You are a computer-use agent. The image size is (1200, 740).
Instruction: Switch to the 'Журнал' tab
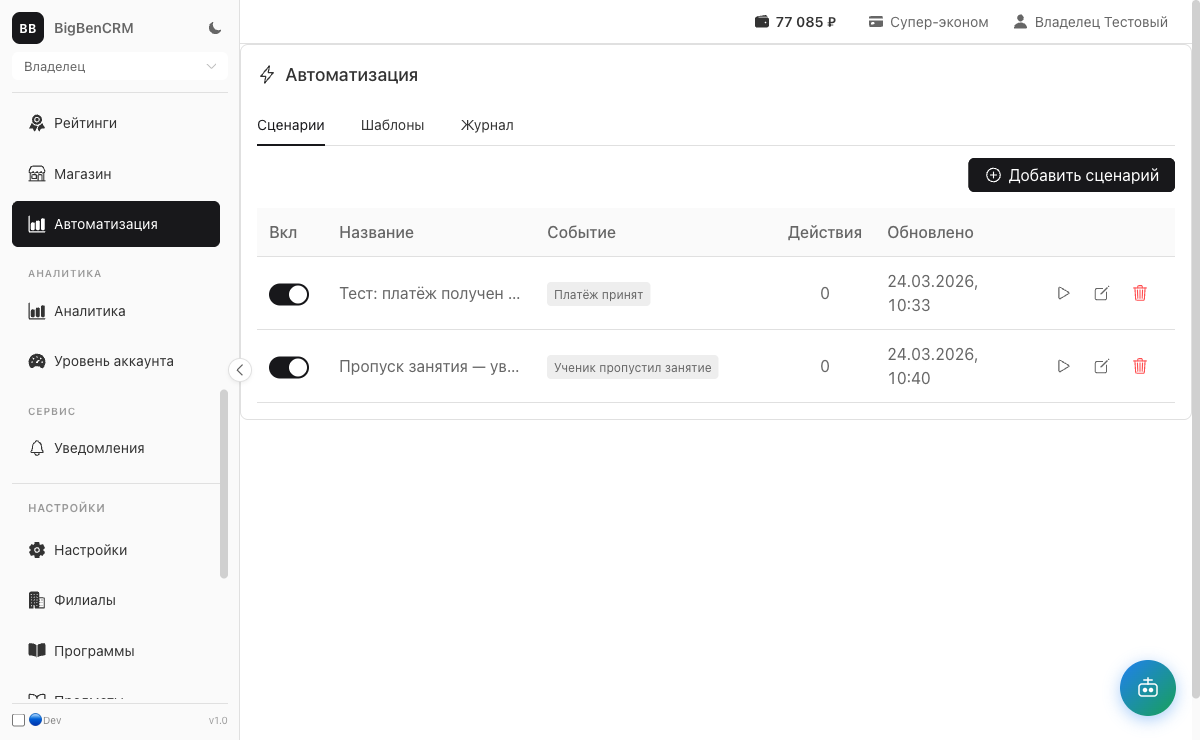tap(487, 125)
